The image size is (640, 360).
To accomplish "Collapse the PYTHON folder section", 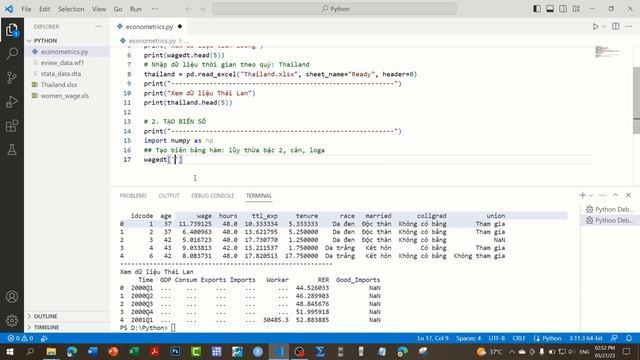I will [67, 40].
